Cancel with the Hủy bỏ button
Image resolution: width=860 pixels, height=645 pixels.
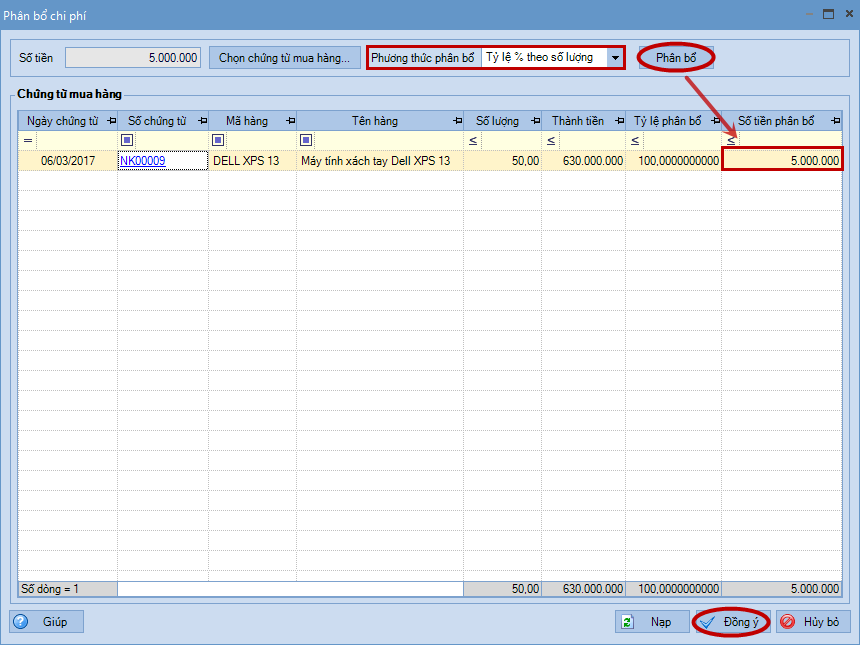pos(813,622)
